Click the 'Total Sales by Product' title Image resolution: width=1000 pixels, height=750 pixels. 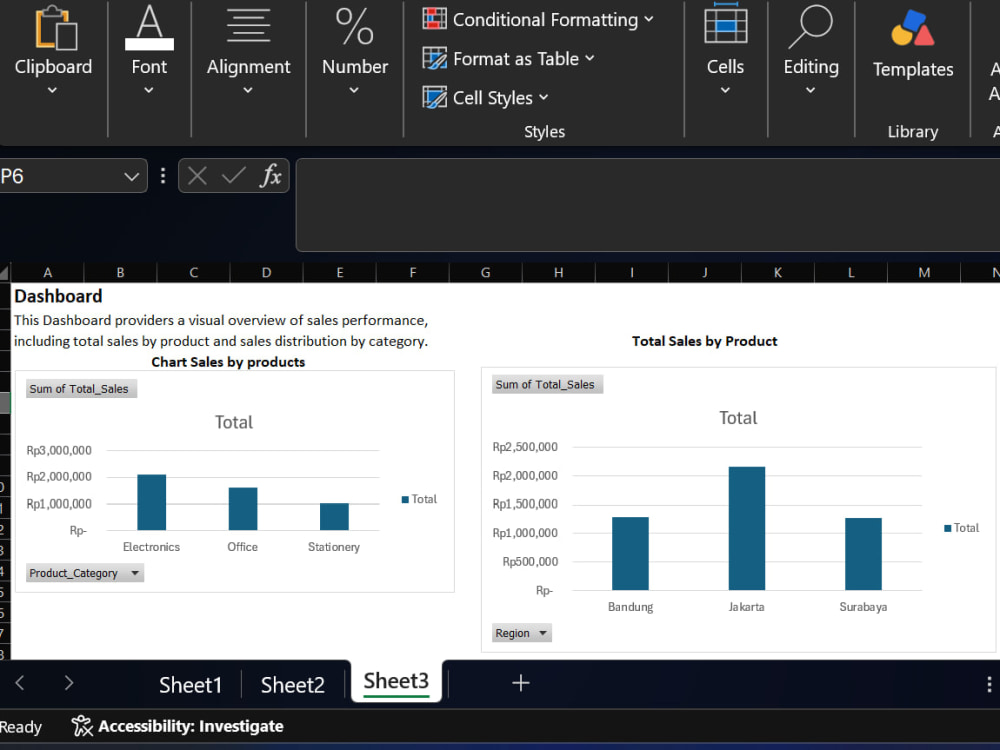coord(705,341)
